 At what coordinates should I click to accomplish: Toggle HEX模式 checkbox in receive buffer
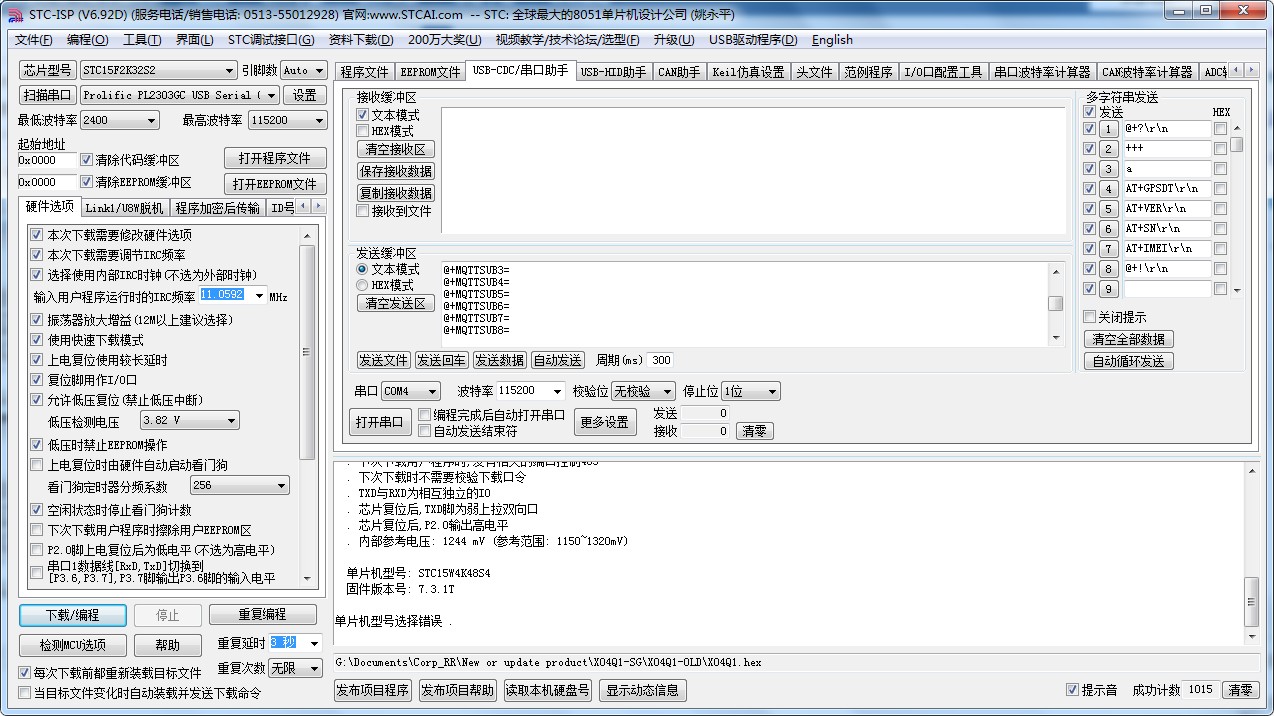(x=363, y=131)
